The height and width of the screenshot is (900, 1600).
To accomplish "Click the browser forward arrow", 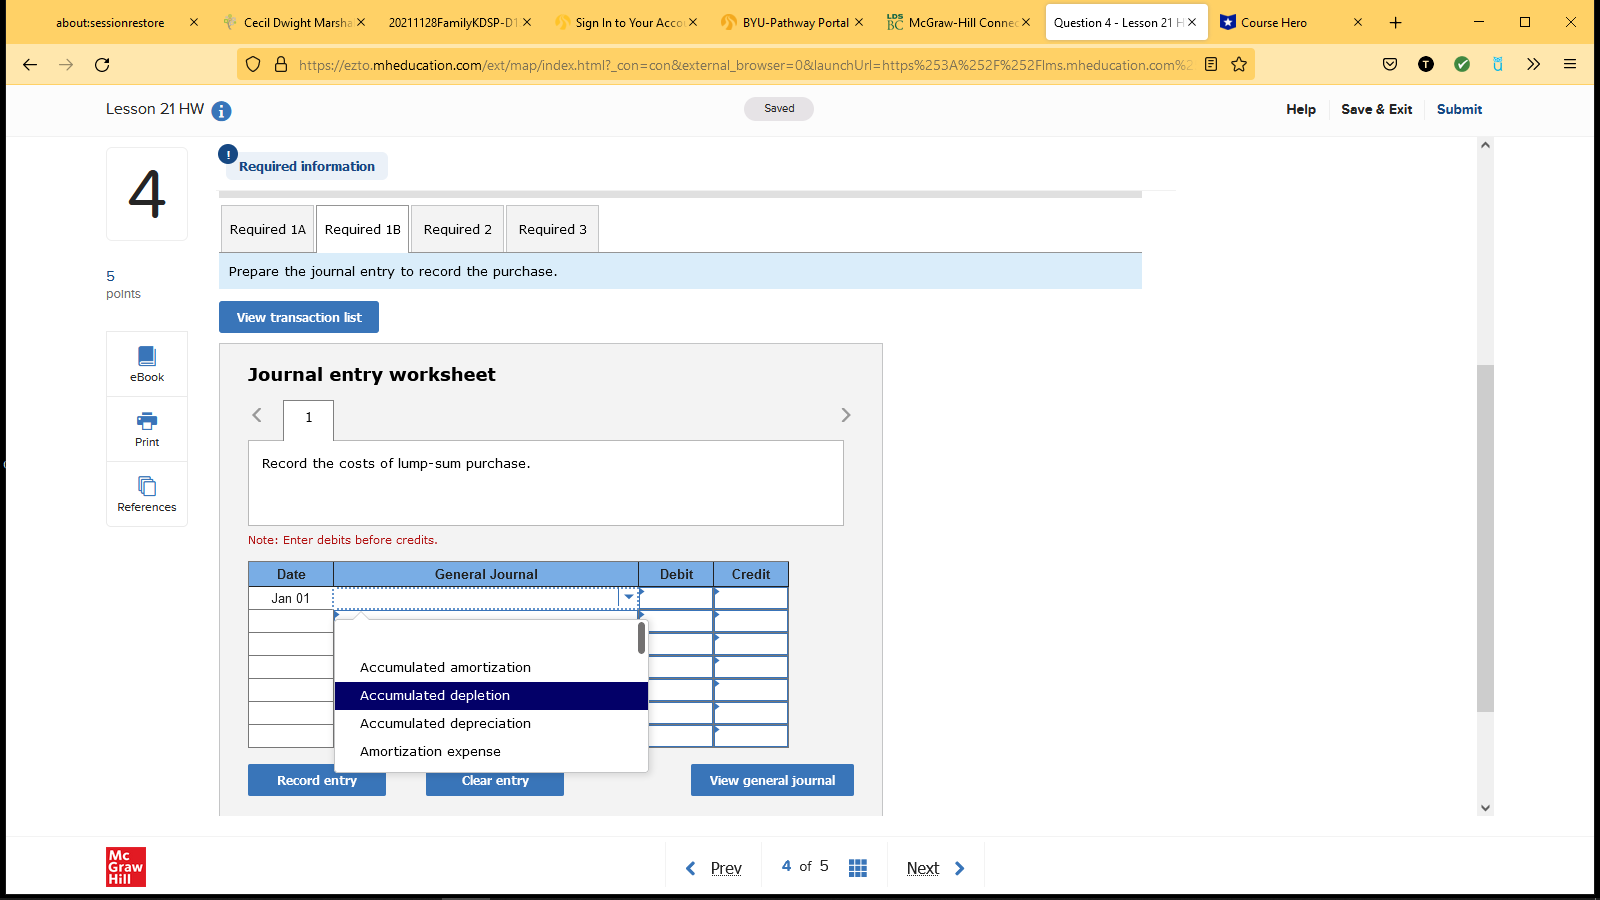I will 66,65.
